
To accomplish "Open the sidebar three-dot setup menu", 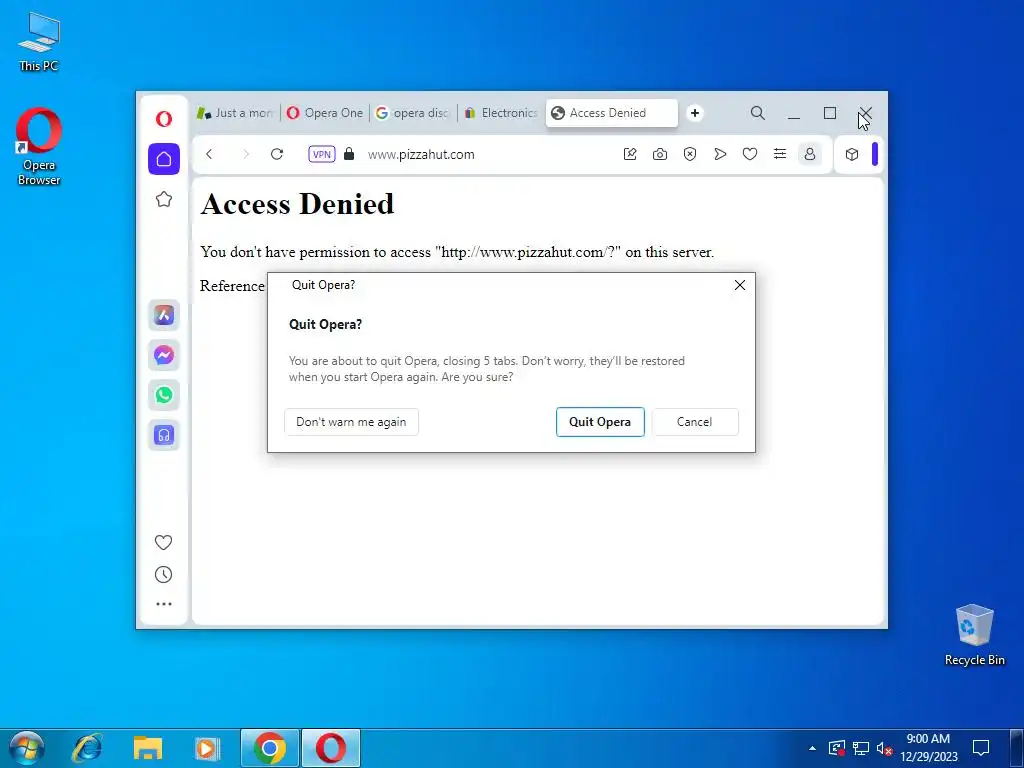I will [164, 604].
